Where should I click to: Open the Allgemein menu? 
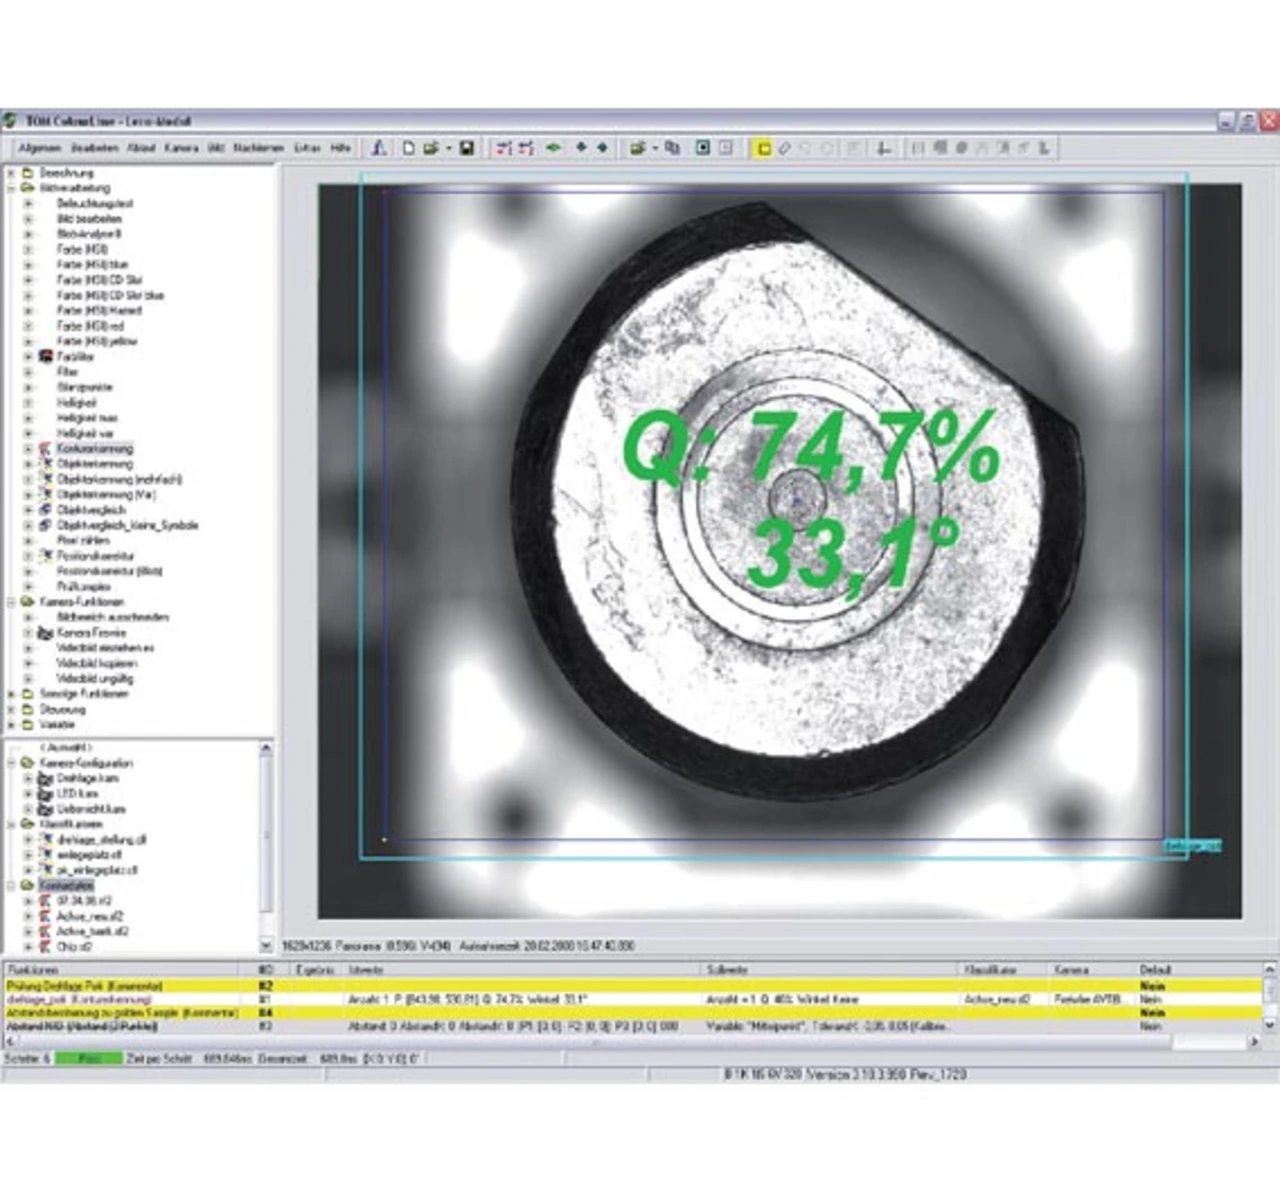40,148
